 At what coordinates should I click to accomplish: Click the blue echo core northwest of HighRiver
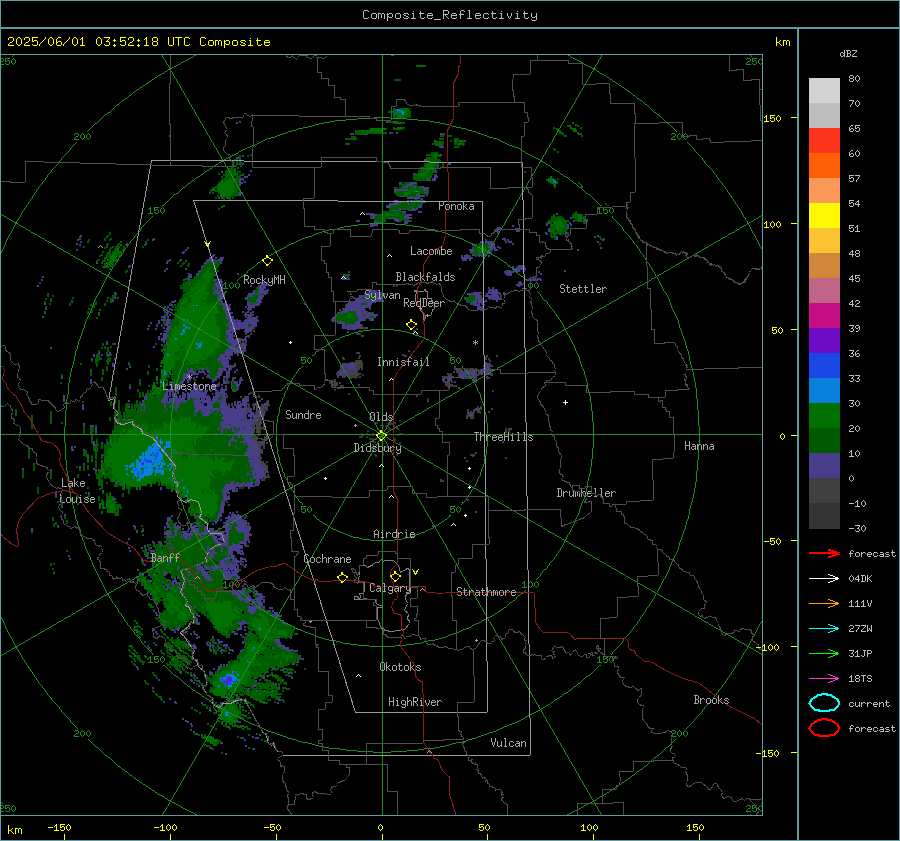click(228, 680)
